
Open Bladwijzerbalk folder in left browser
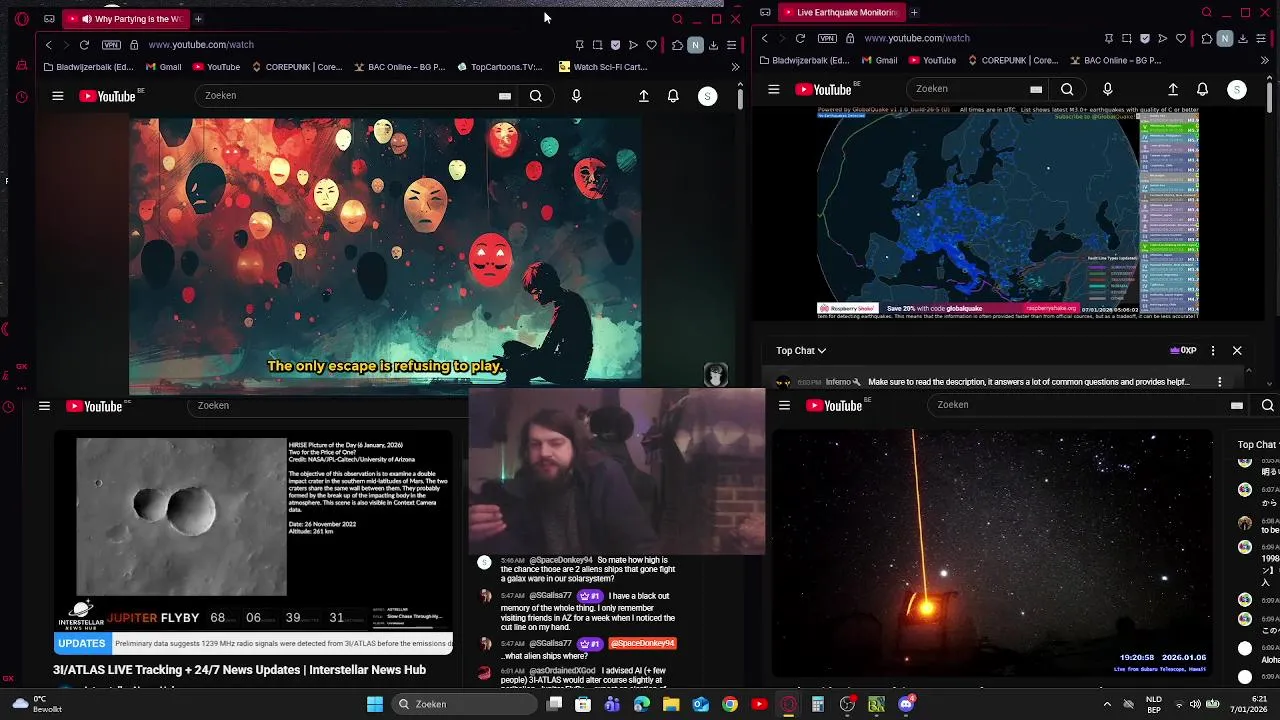(x=89, y=67)
